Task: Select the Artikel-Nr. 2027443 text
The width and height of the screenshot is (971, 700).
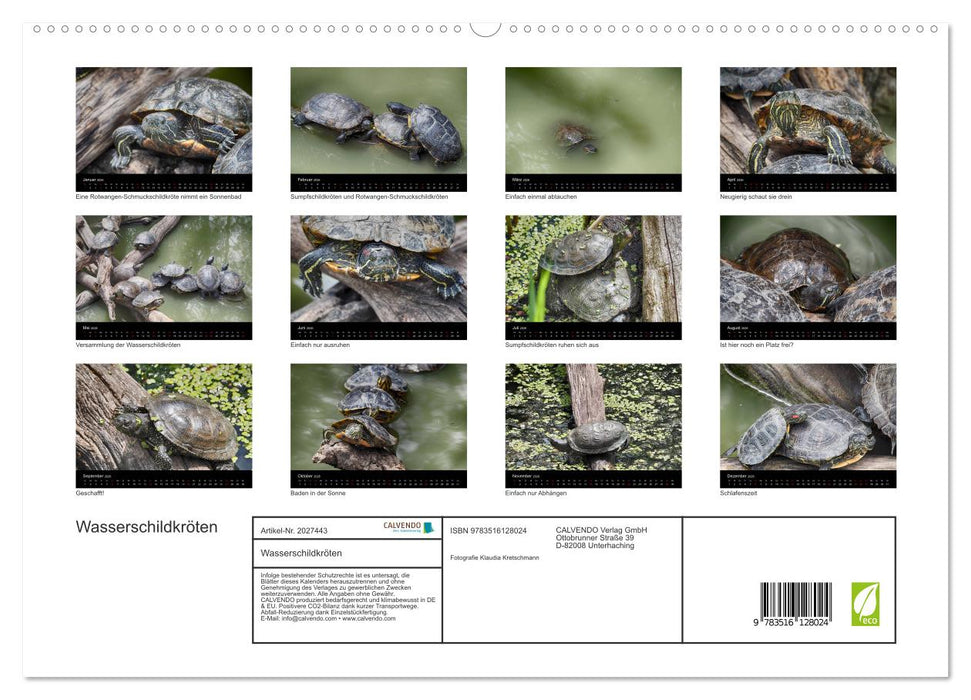Action: [296, 529]
